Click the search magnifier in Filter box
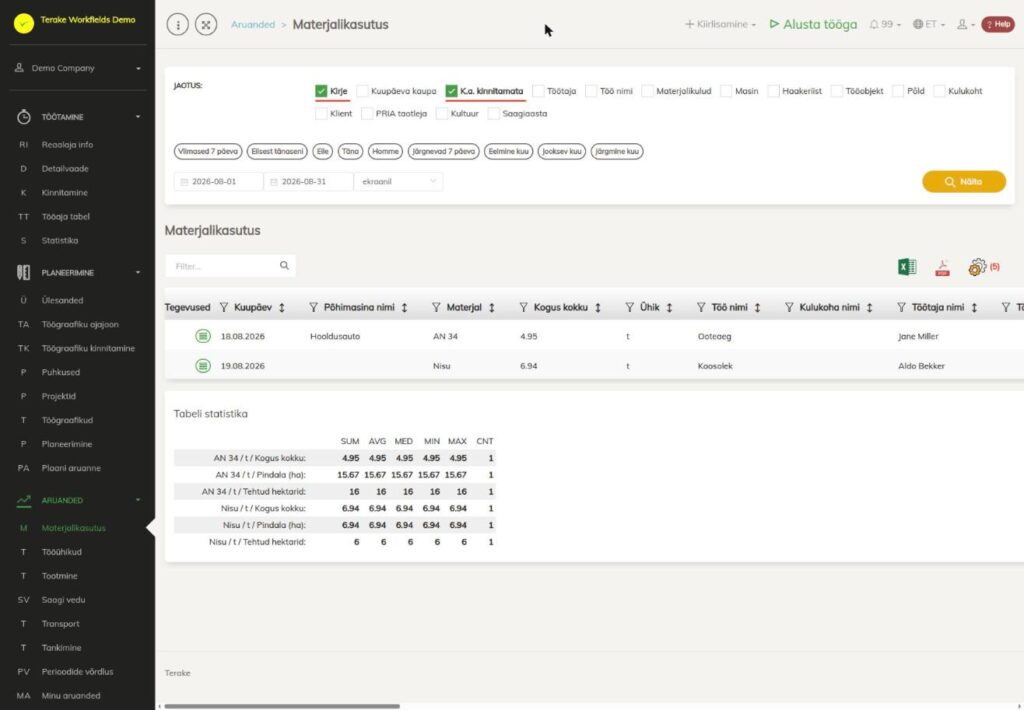Viewport: 1024px width, 710px height. click(284, 266)
